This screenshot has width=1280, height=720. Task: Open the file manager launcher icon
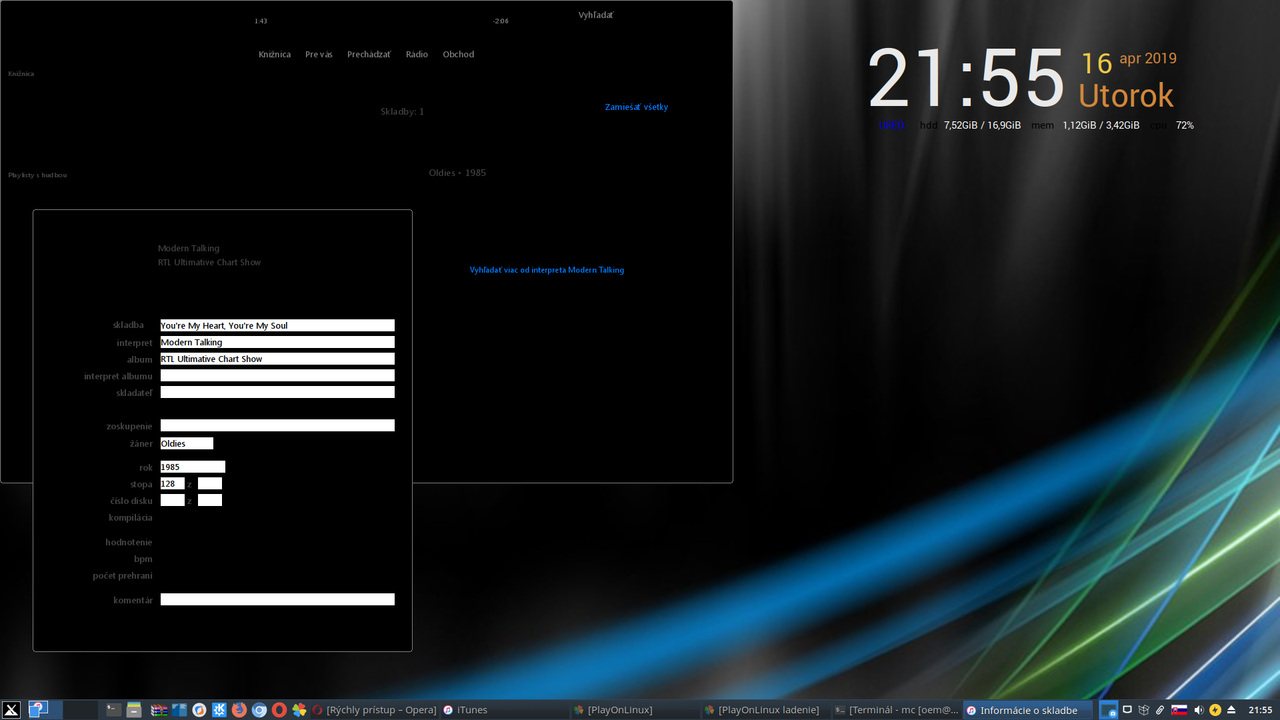point(133,710)
